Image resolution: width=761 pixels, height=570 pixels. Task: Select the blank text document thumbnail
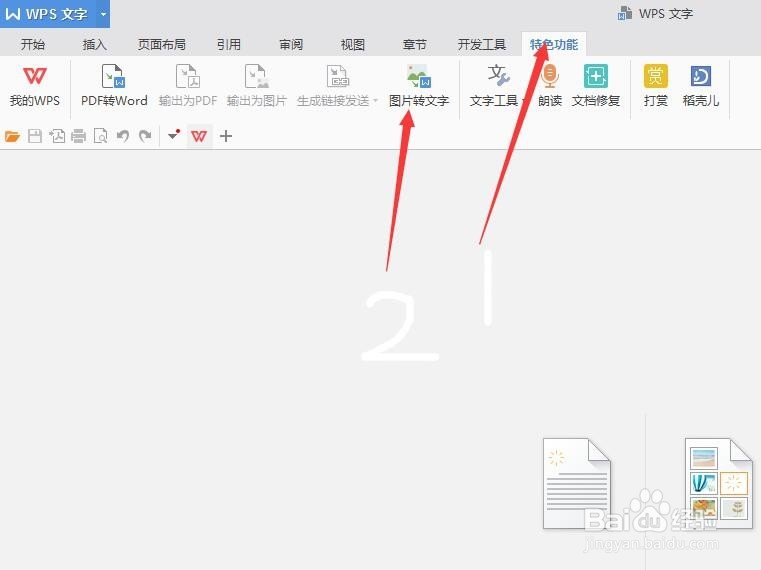point(577,483)
